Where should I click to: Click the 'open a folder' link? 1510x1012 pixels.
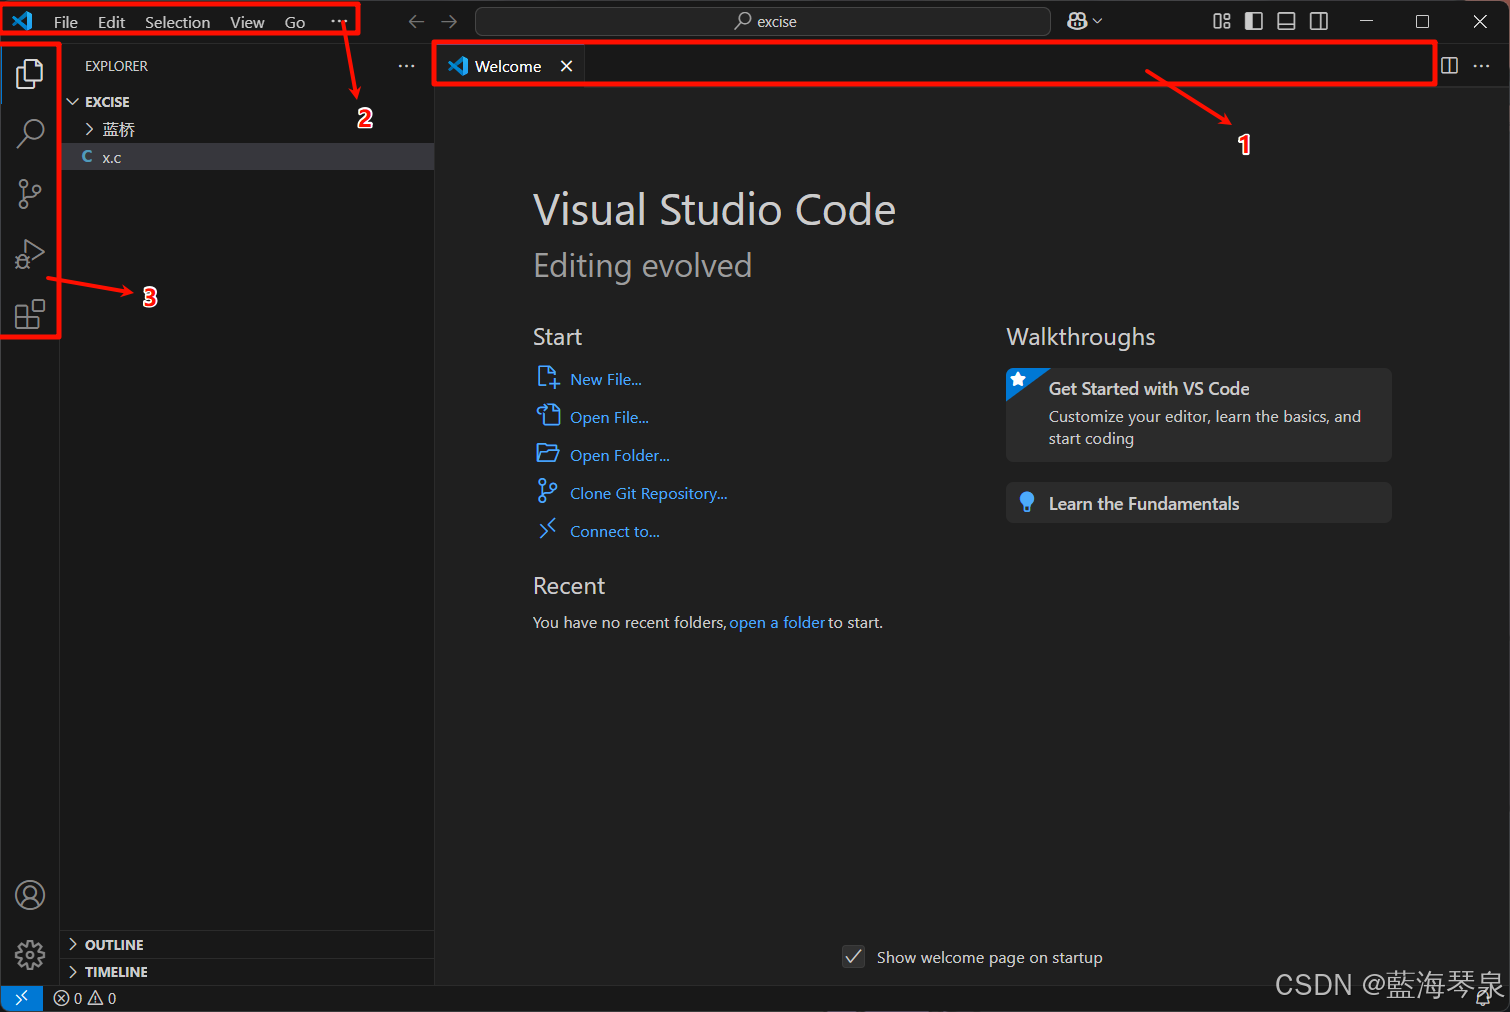pyautogui.click(x=777, y=622)
